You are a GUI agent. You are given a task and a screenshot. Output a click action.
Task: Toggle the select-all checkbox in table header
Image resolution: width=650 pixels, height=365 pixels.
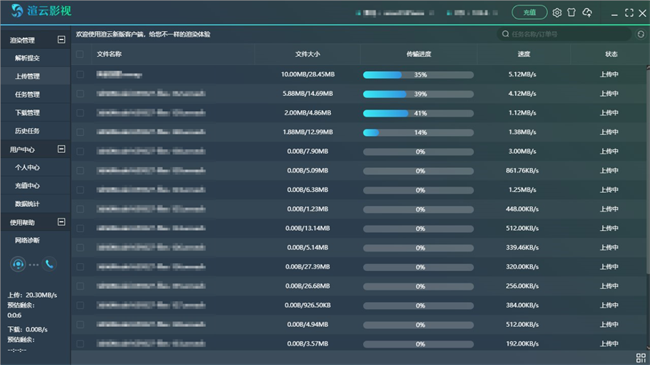click(80, 54)
